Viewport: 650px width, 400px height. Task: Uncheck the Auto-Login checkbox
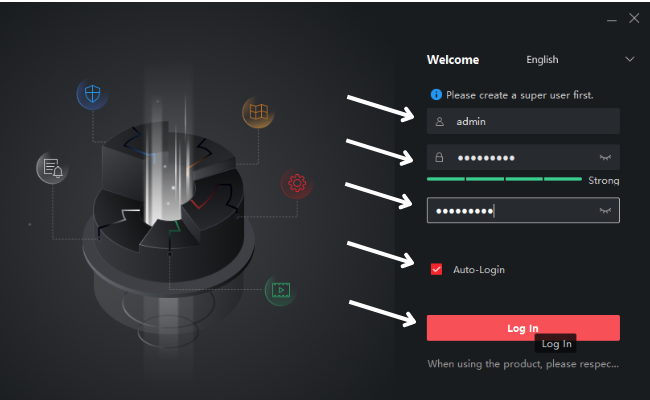(436, 269)
